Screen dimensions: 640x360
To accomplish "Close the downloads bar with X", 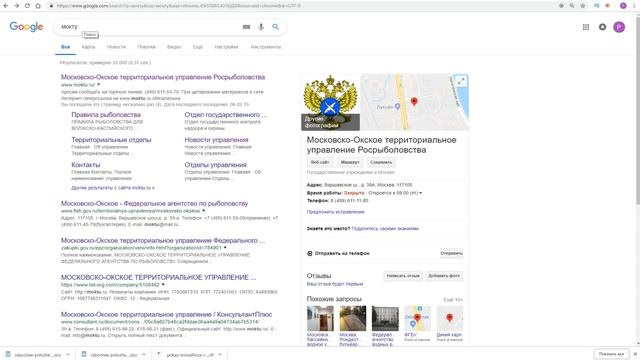I will [635, 354].
